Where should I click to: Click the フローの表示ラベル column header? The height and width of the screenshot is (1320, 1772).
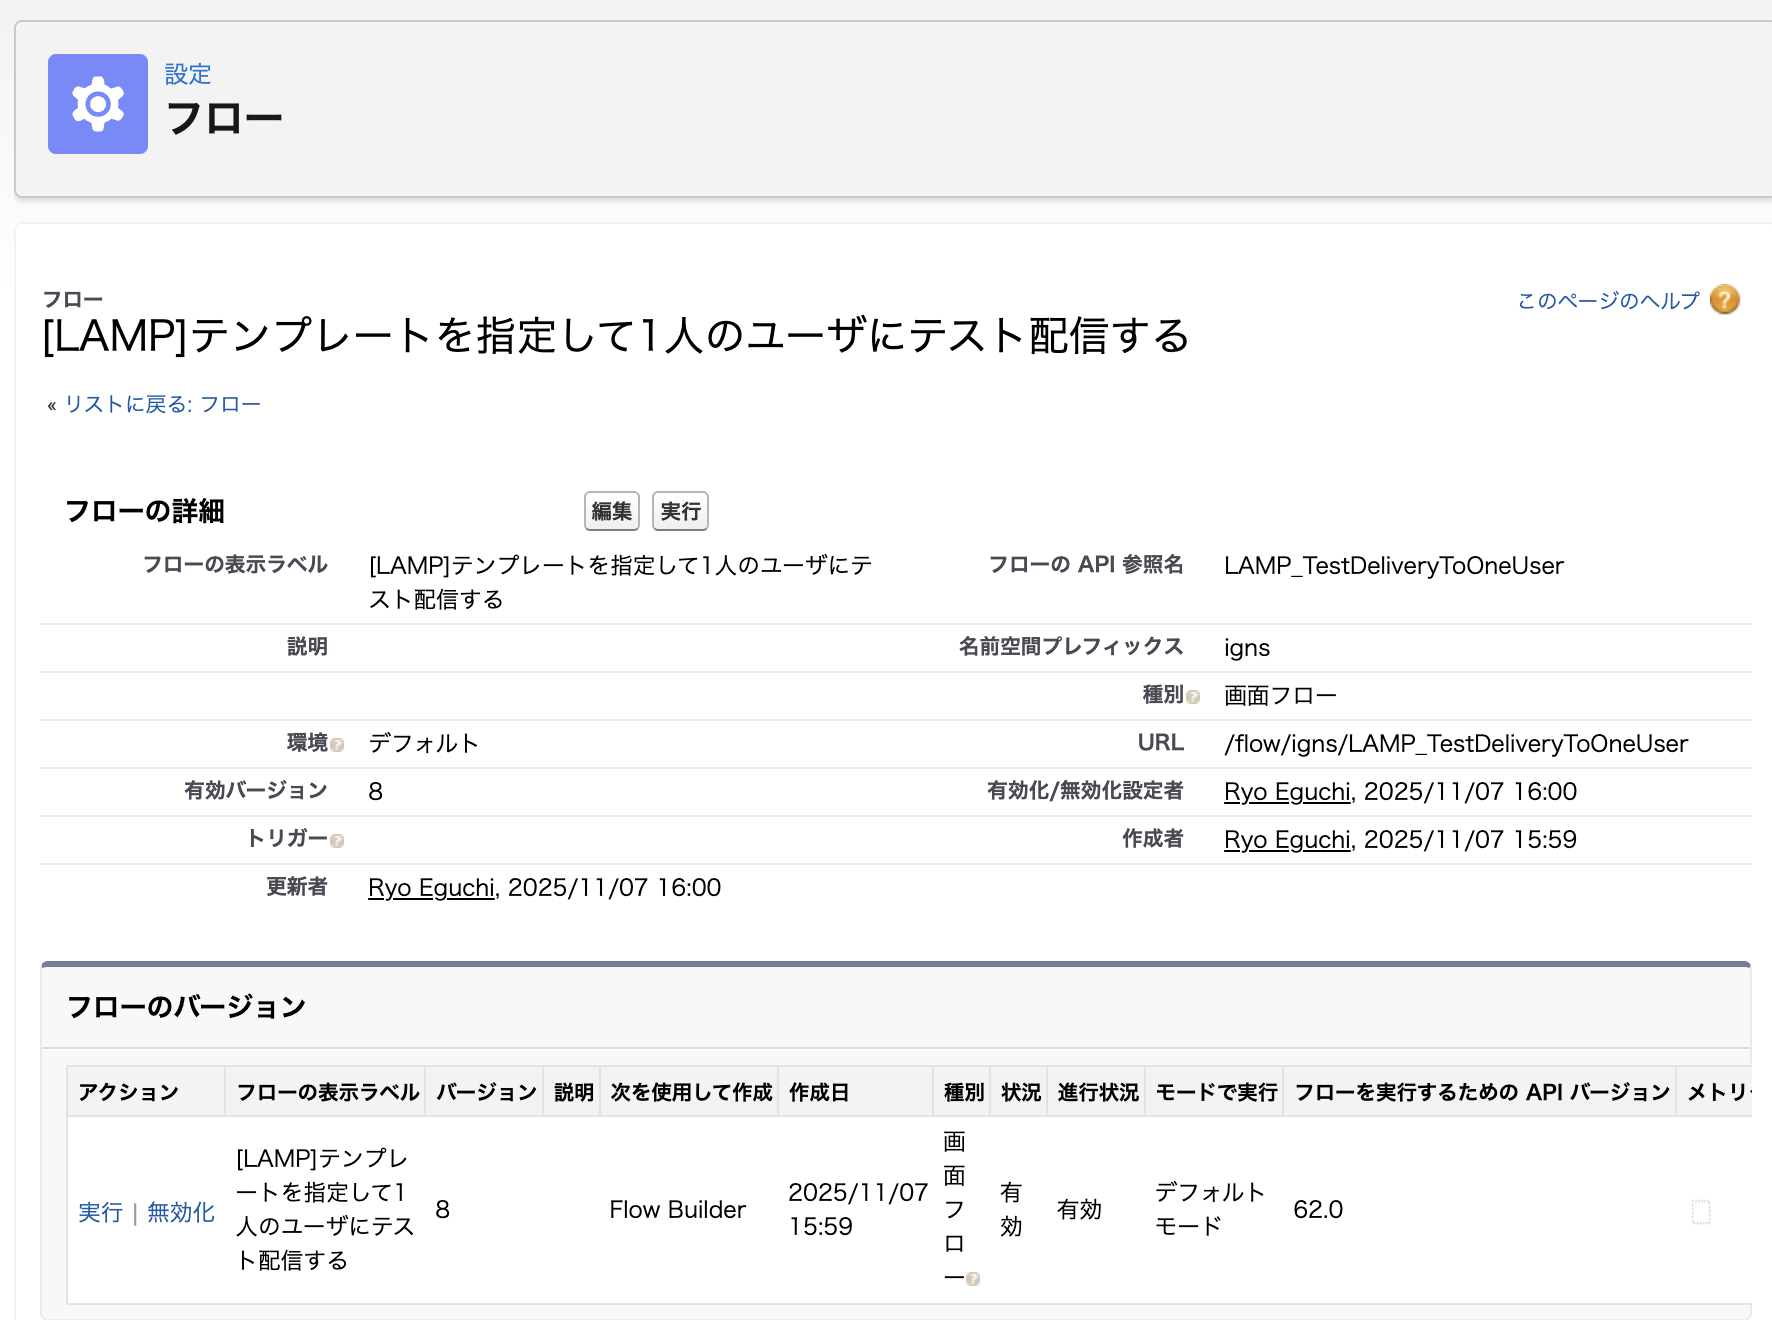327,1092
